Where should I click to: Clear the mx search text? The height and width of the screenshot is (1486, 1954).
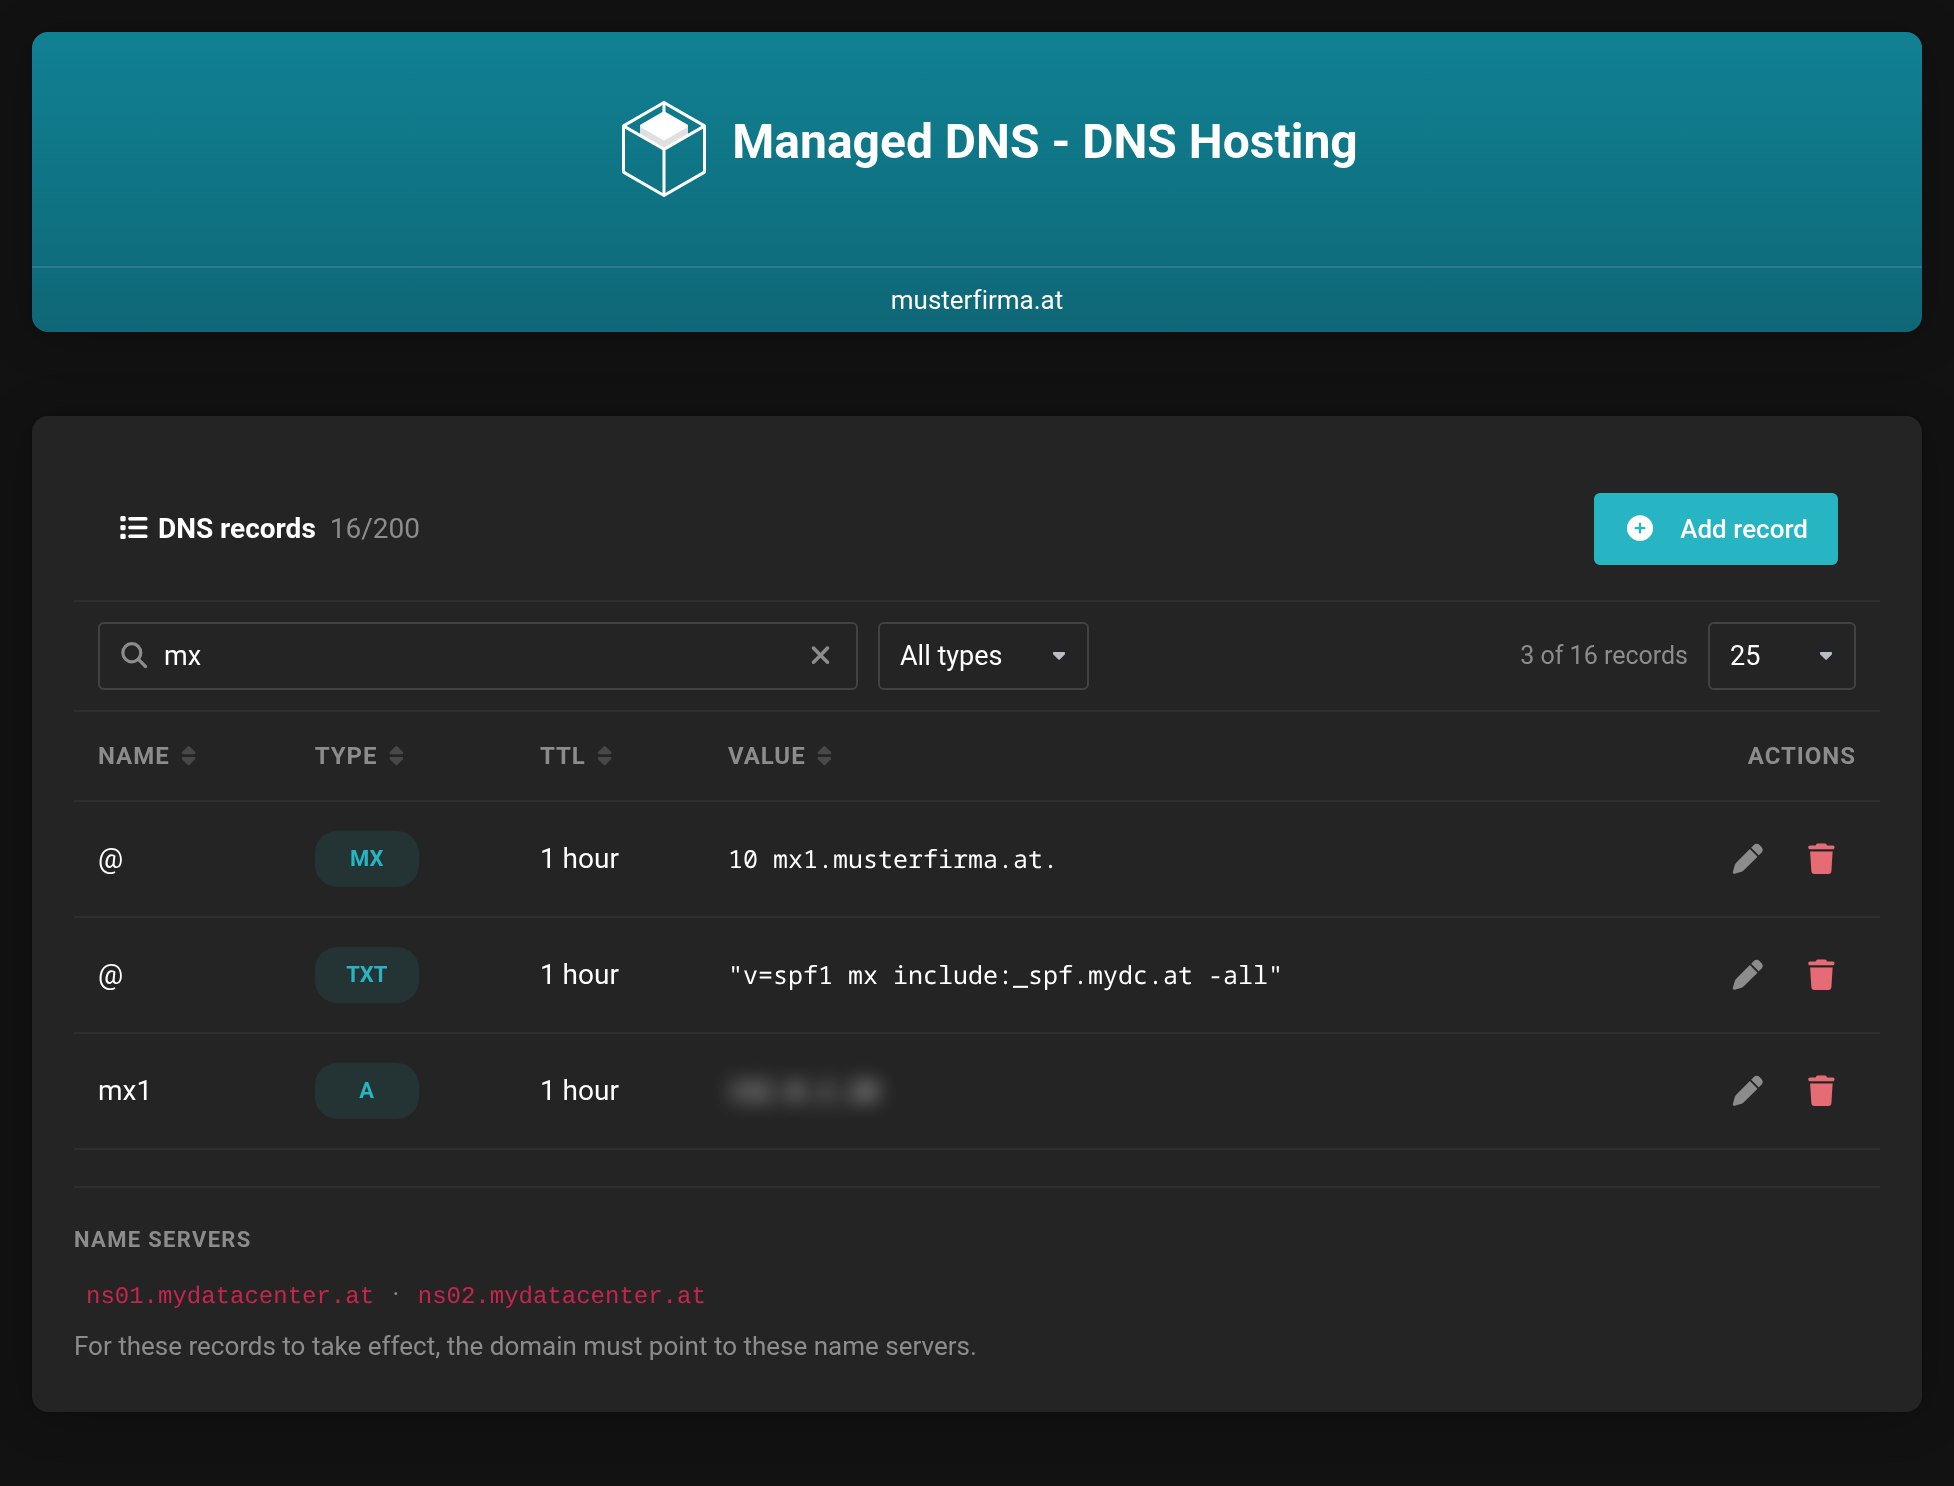click(x=820, y=655)
